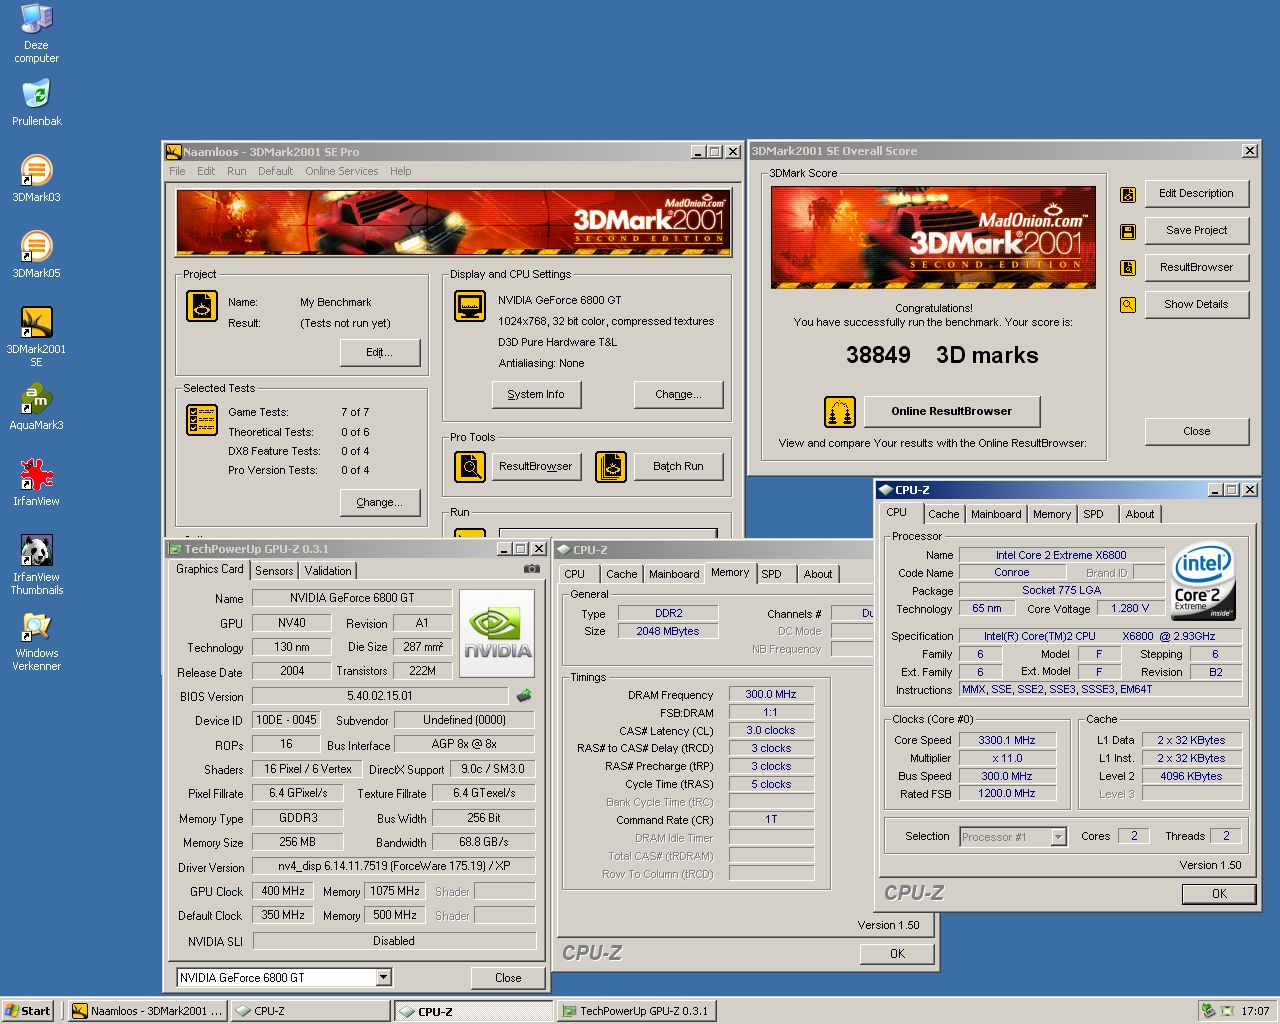Switch to the Sensors tab in GPU-Z

coord(274,571)
